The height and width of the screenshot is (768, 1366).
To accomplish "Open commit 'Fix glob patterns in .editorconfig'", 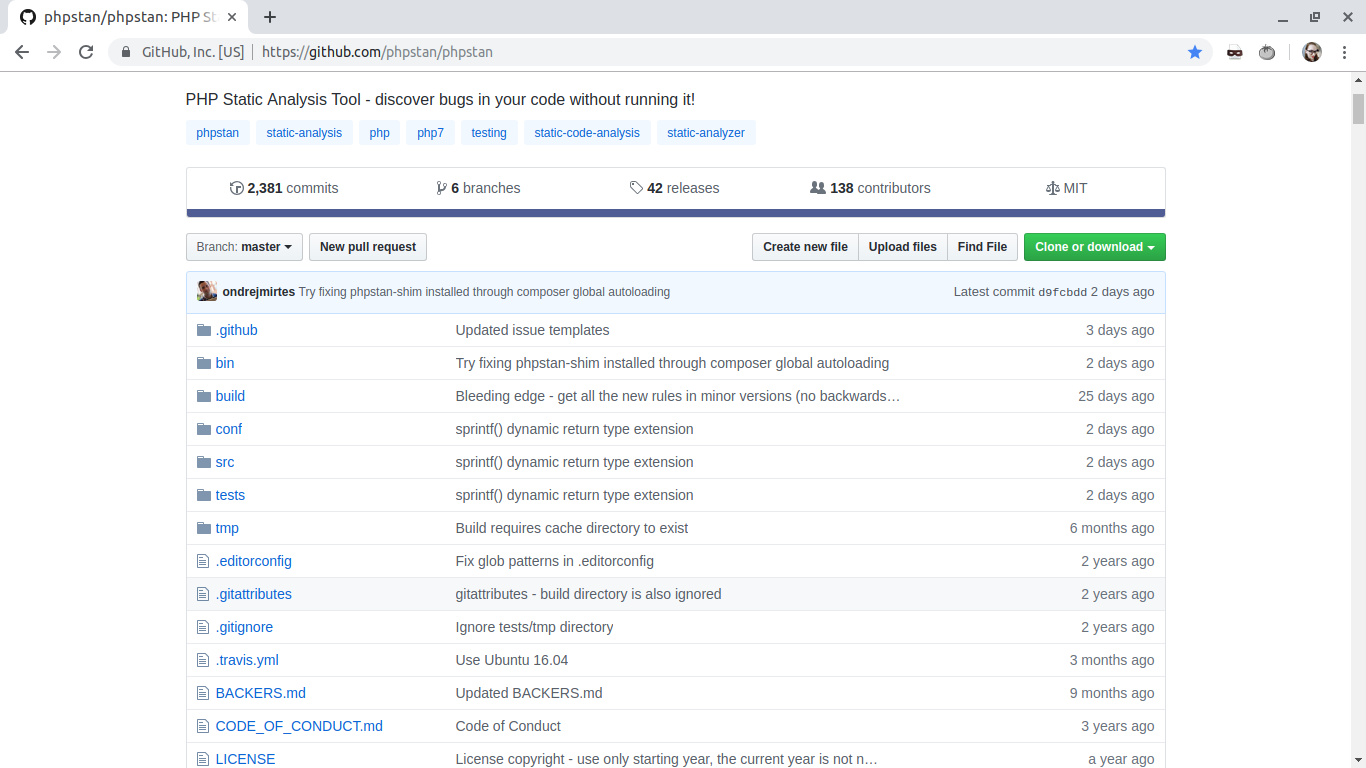I will [555, 561].
